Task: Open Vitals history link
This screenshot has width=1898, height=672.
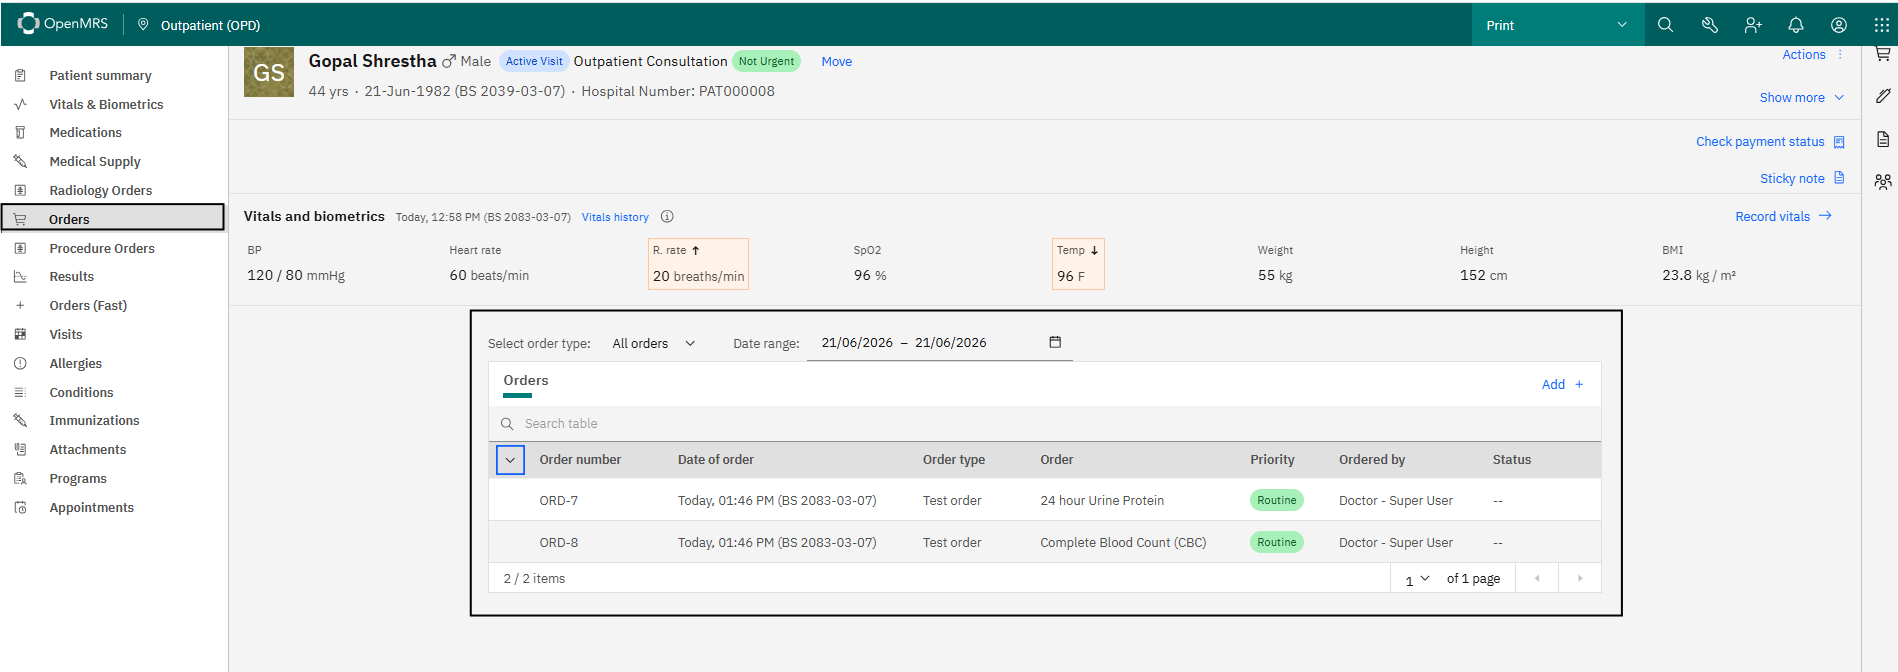Action: click(615, 217)
